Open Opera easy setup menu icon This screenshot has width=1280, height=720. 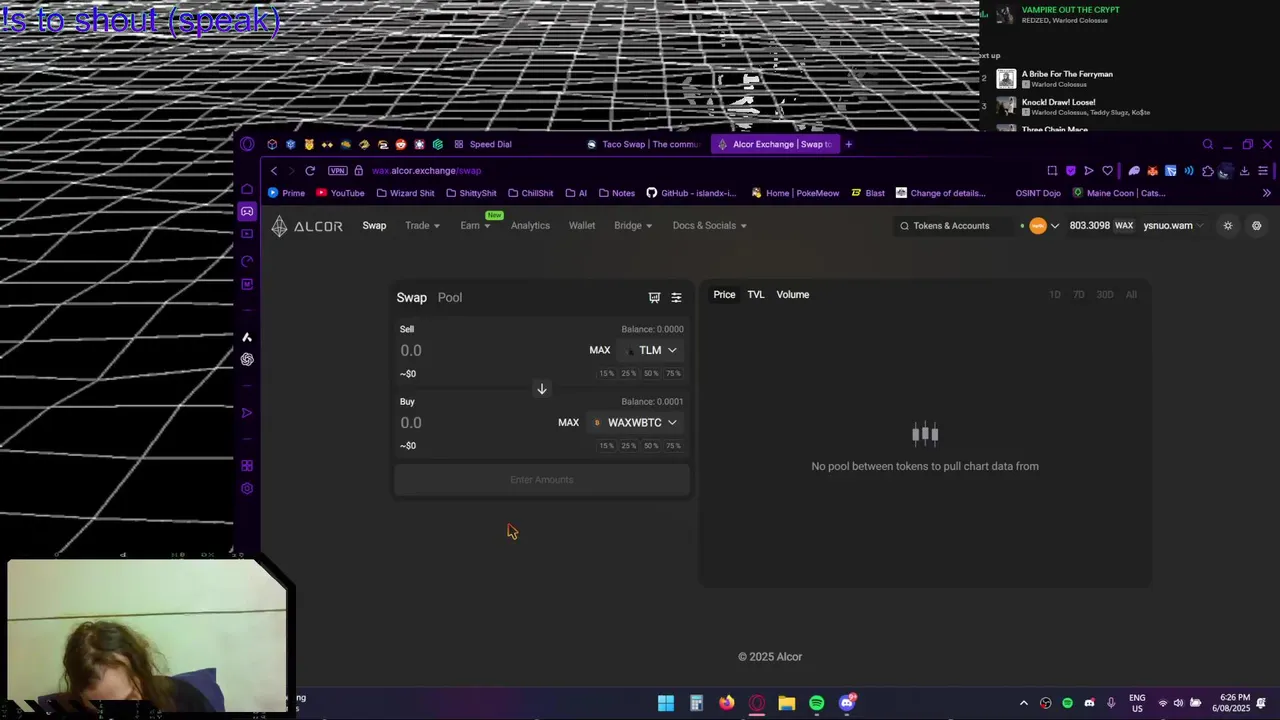1263,171
